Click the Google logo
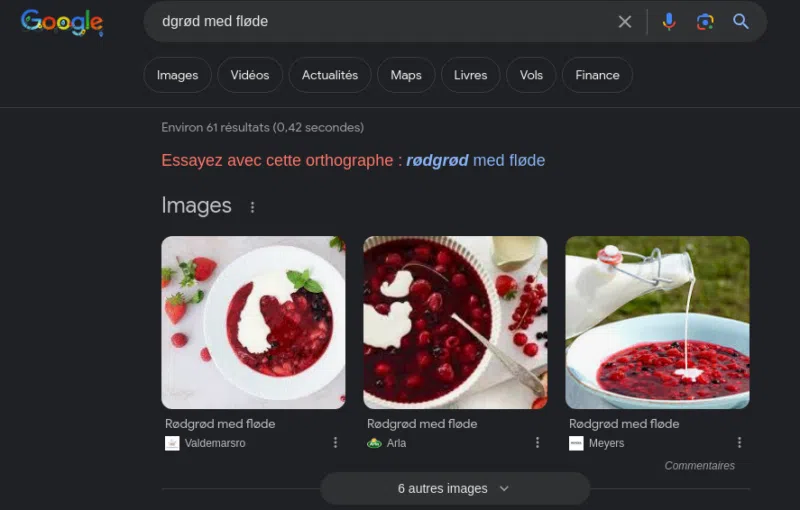800x510 pixels. coord(61,22)
